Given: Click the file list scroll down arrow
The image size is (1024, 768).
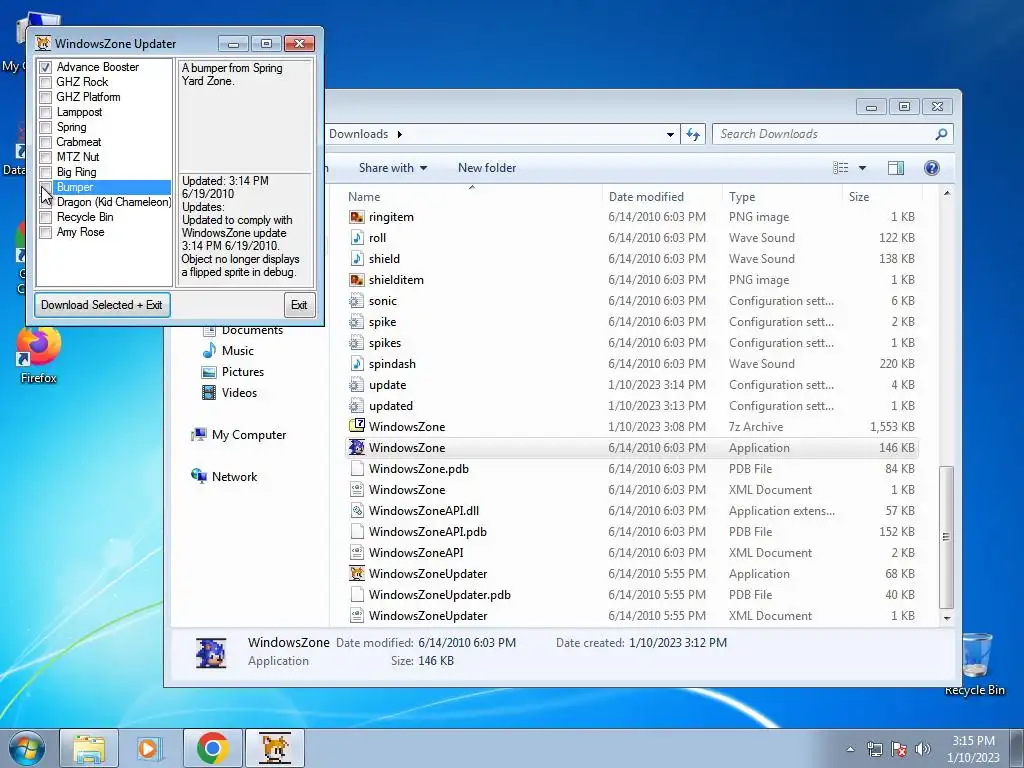Looking at the screenshot, I should [946, 618].
